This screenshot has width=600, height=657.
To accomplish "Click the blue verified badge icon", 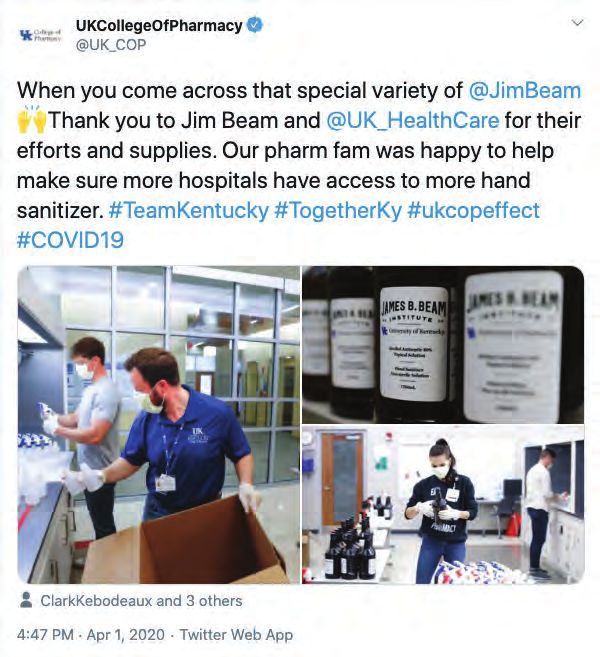I will click(254, 25).
